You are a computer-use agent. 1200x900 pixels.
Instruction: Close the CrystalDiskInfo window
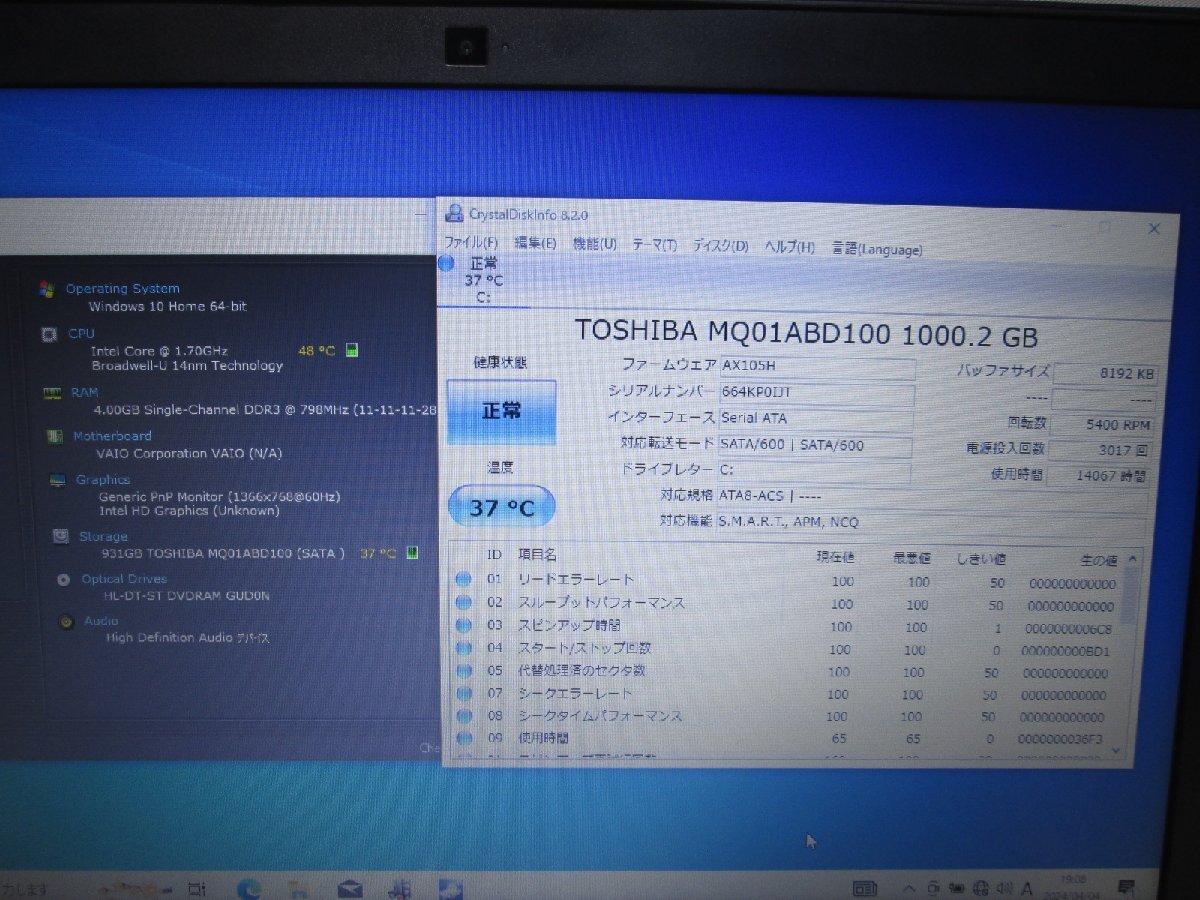(x=1154, y=229)
